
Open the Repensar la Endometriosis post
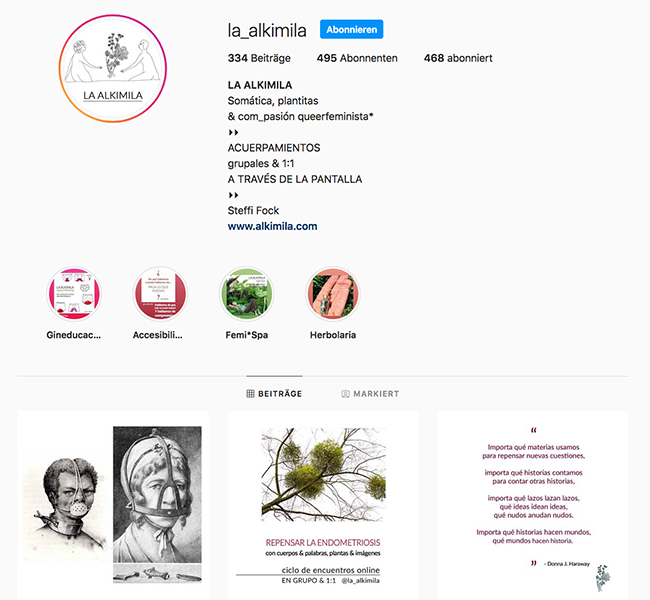click(x=323, y=505)
